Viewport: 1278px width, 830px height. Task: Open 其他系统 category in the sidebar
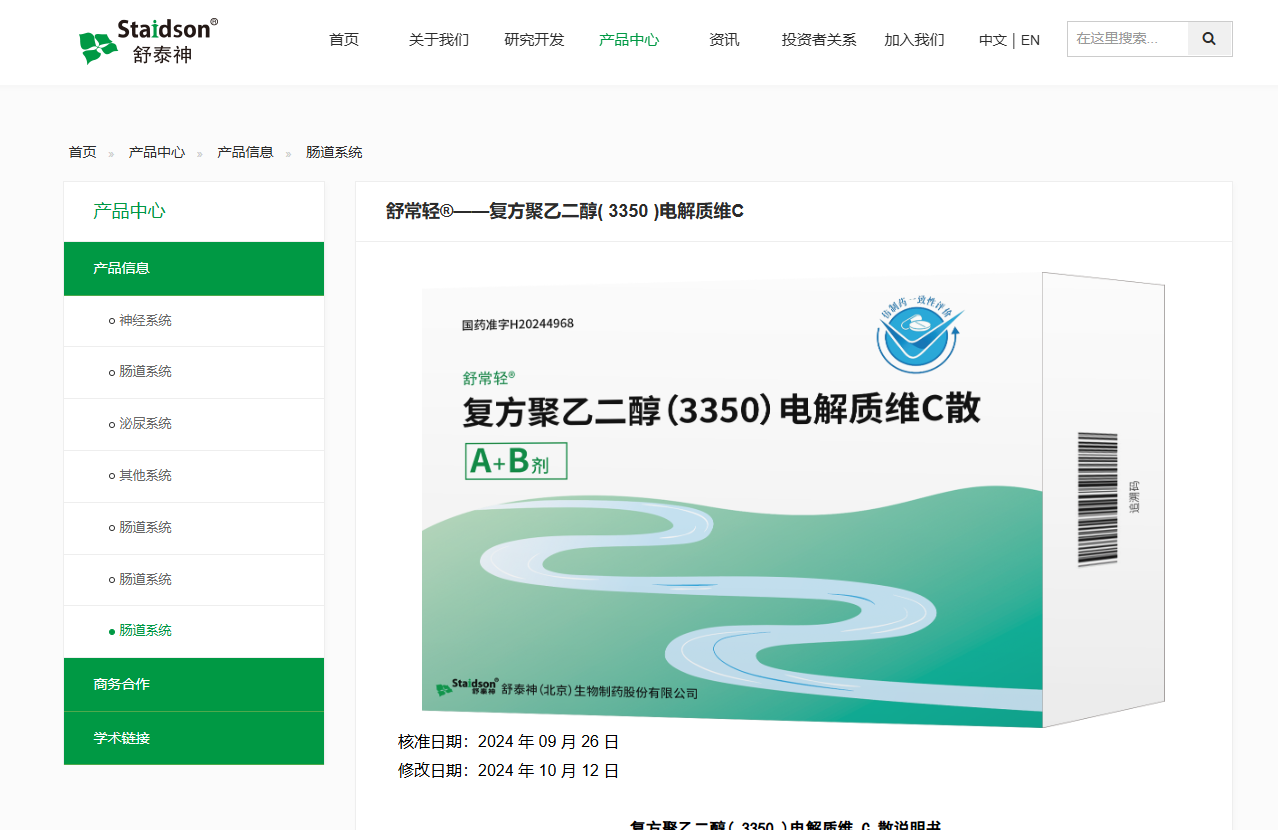[x=145, y=476]
